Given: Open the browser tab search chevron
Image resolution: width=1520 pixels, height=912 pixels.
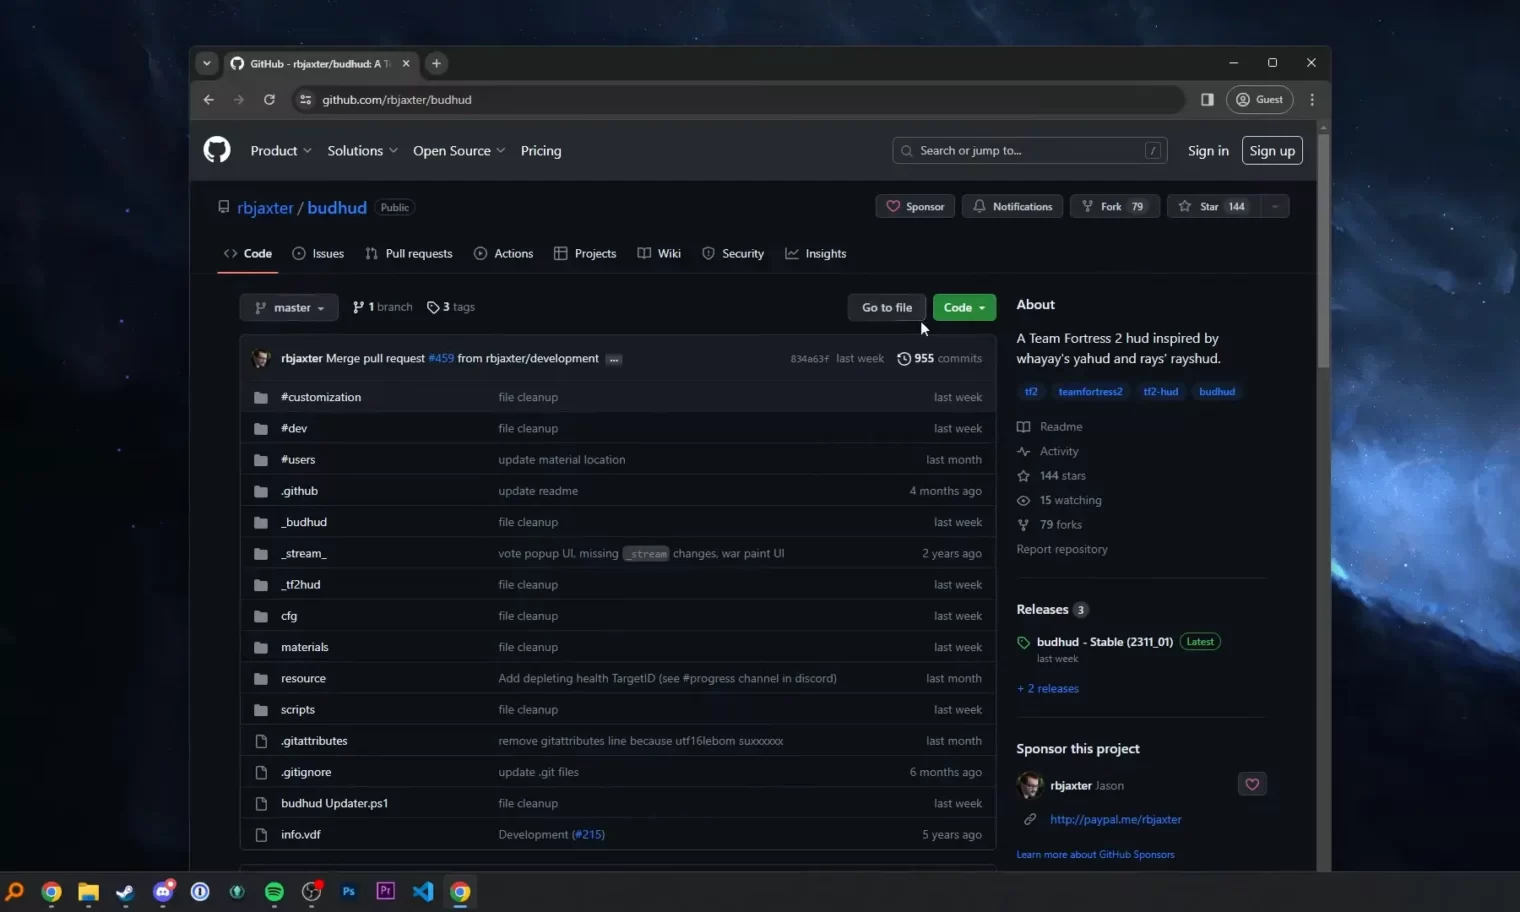Looking at the screenshot, I should pos(206,63).
